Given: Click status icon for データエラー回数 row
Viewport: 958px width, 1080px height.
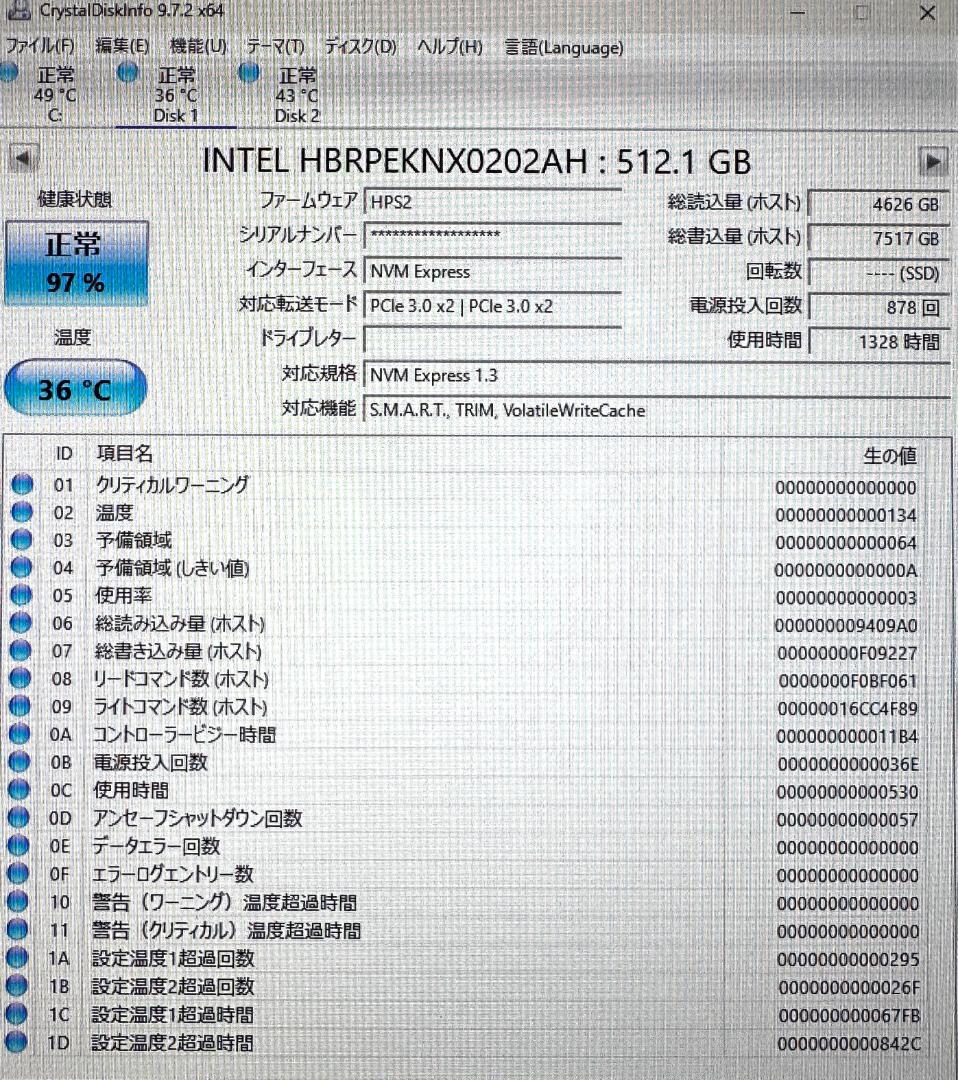Looking at the screenshot, I should tap(18, 846).
